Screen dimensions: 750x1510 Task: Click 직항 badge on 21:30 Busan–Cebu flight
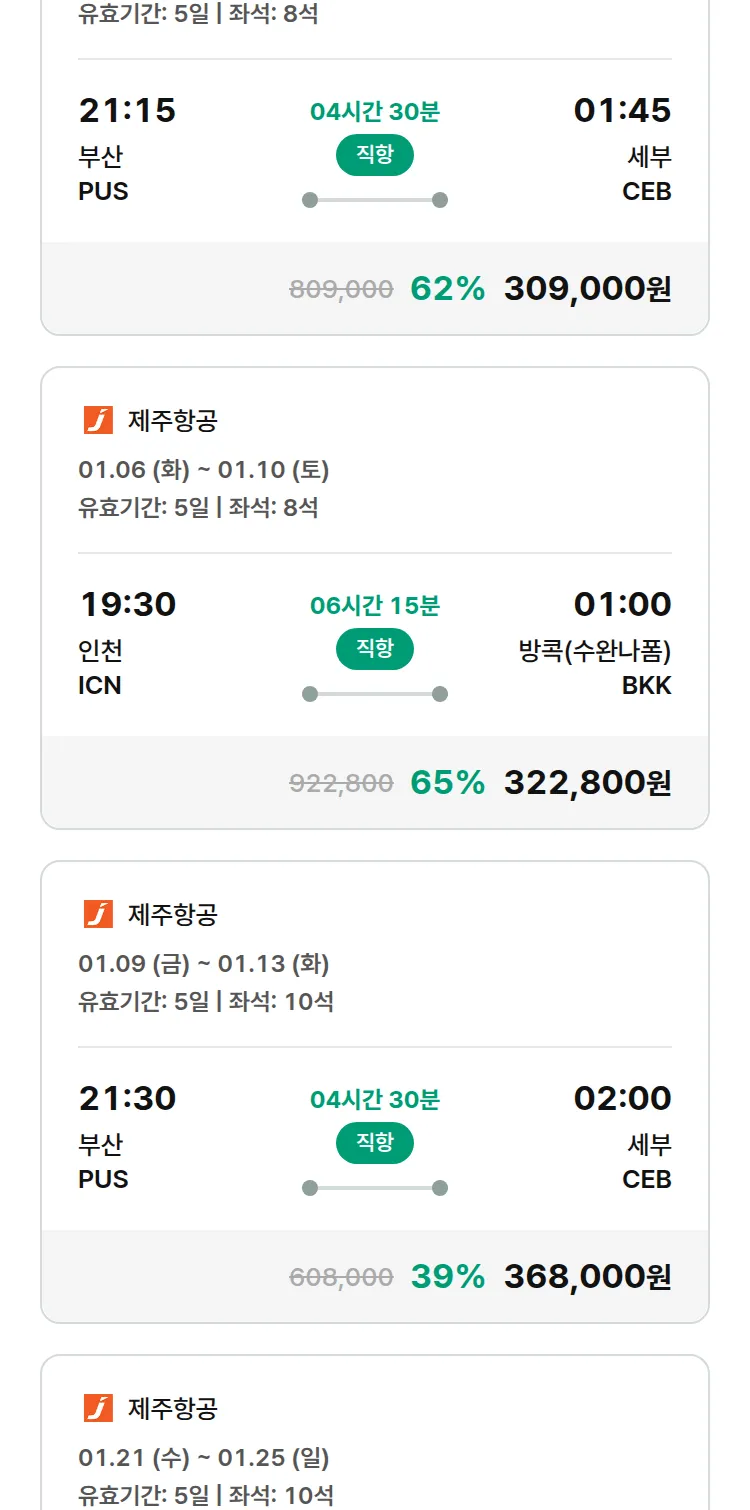374,1143
